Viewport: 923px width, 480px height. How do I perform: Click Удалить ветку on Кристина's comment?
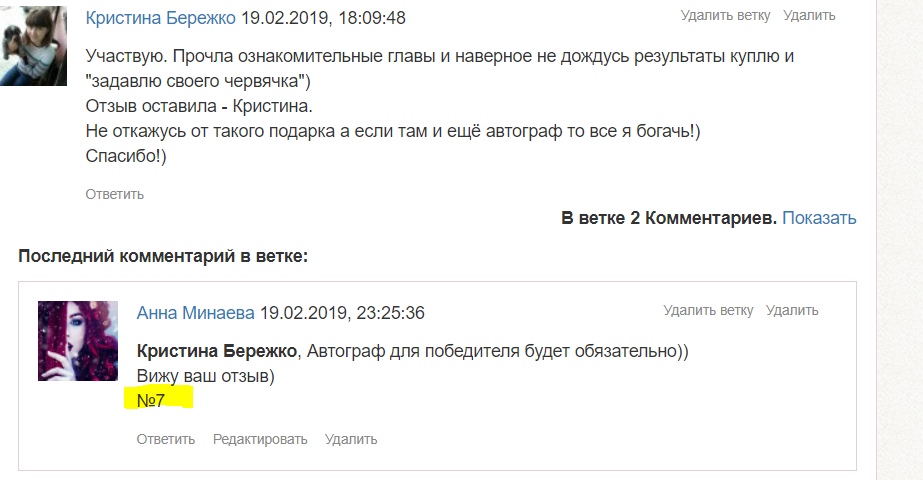click(x=725, y=15)
